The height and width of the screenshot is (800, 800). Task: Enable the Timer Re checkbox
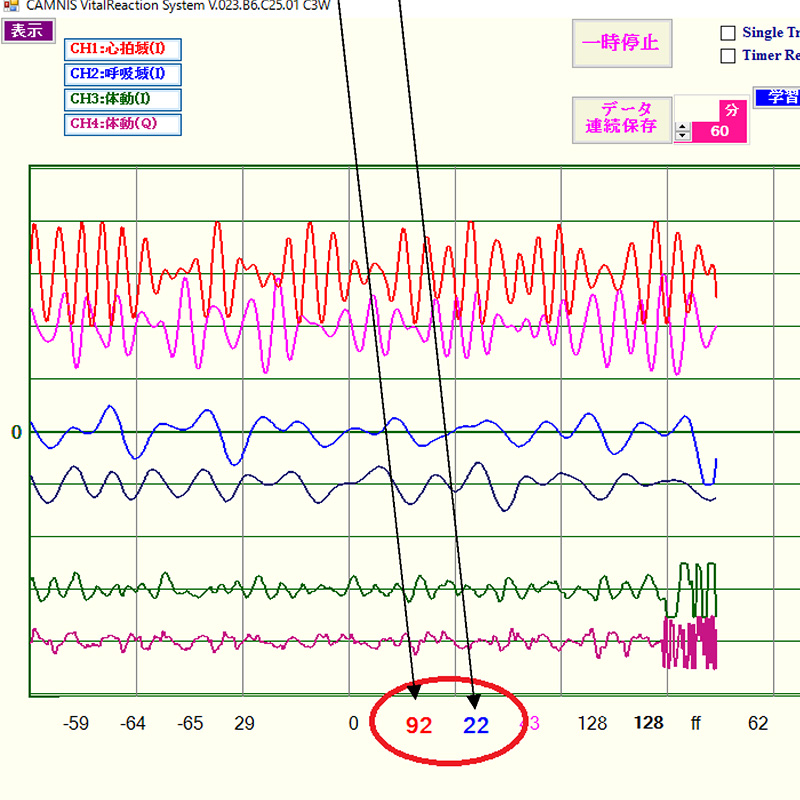point(728,56)
